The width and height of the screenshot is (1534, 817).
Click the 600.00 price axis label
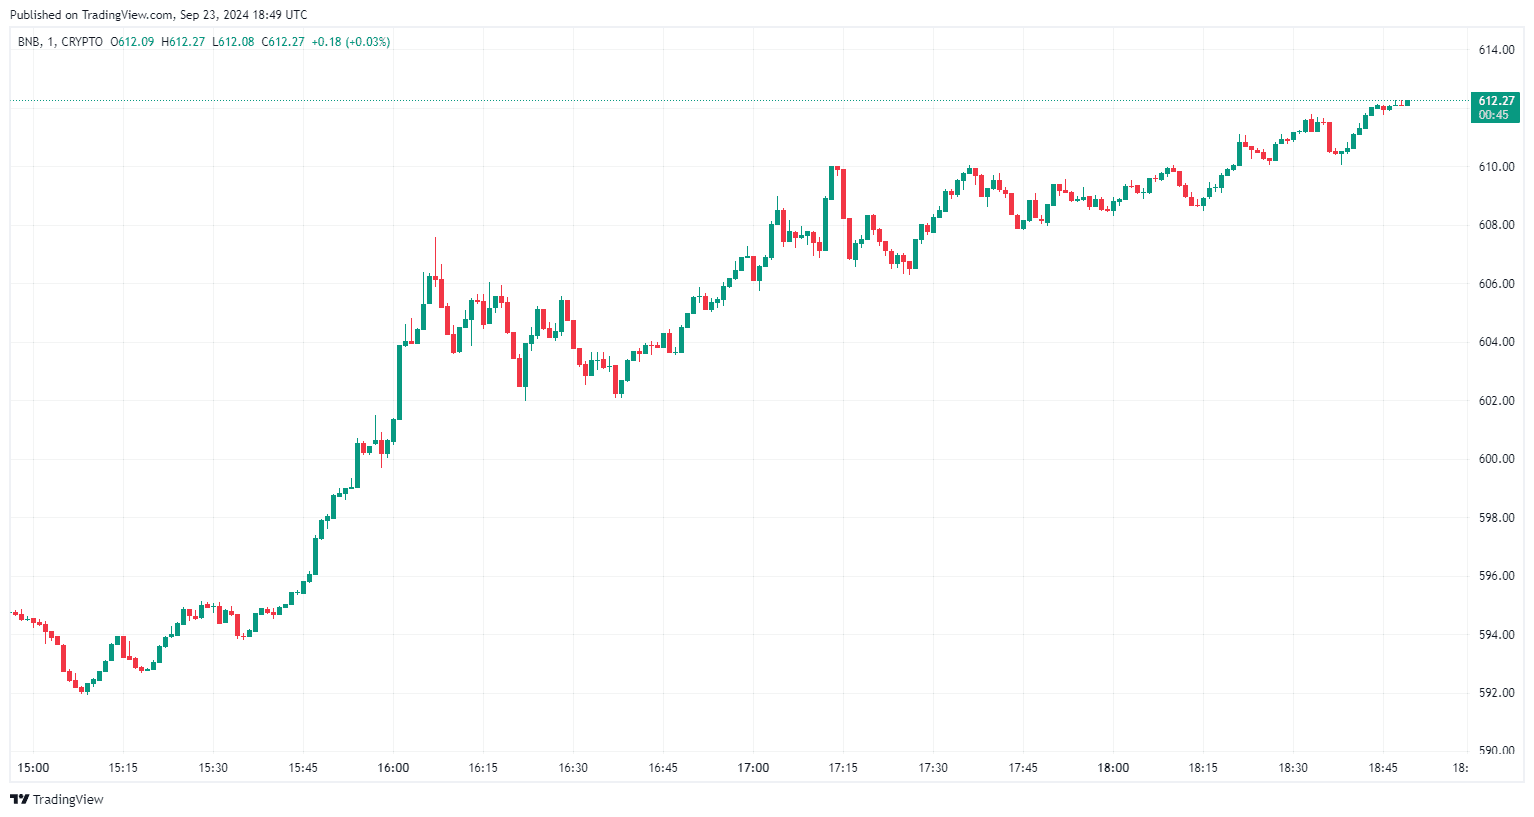pyautogui.click(x=1496, y=459)
